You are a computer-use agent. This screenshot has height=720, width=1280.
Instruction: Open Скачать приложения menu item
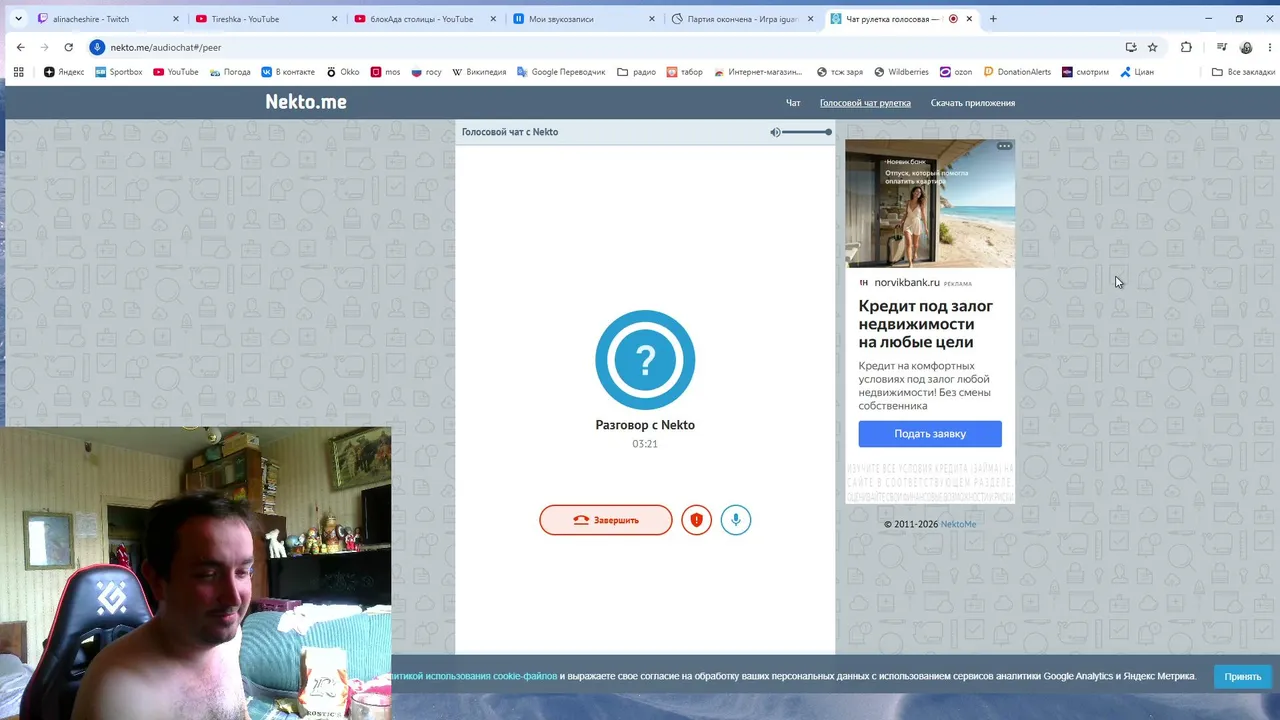click(973, 103)
